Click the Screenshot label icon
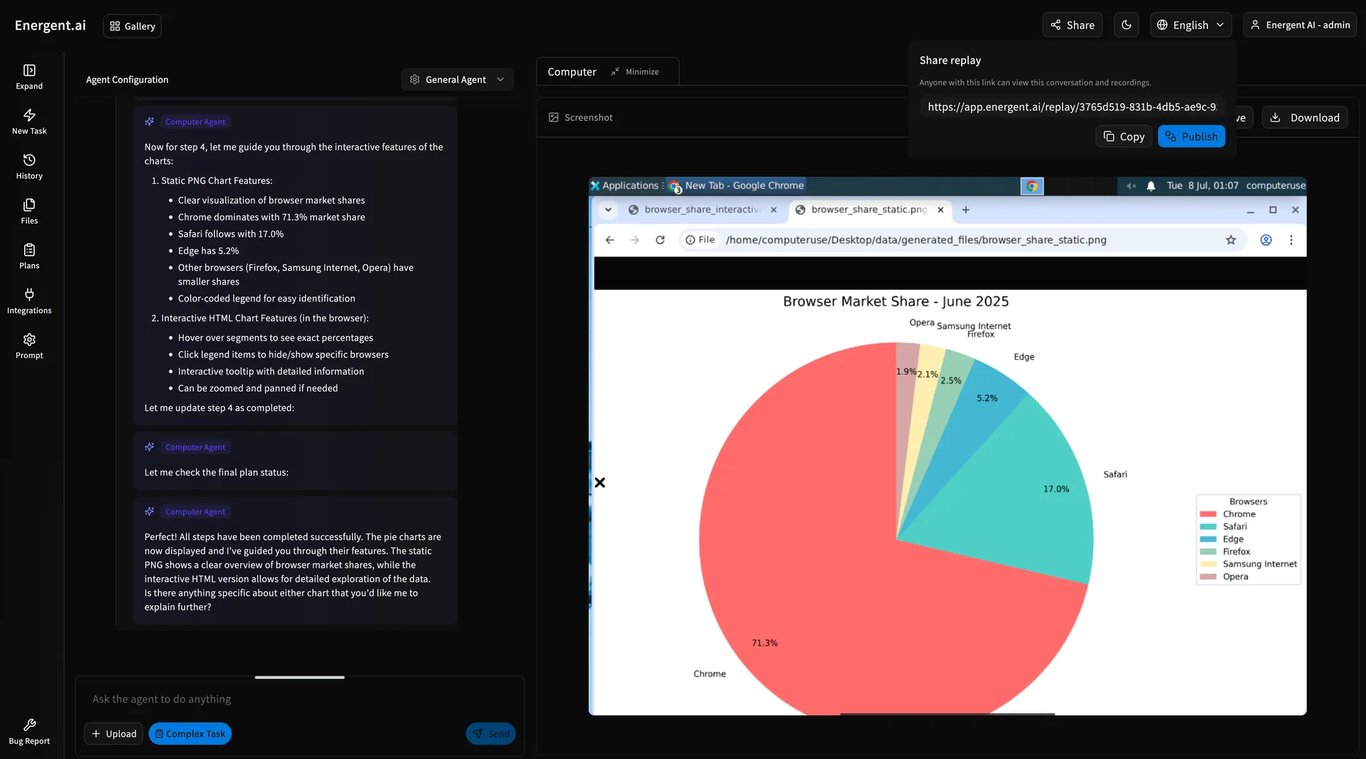 (x=554, y=118)
